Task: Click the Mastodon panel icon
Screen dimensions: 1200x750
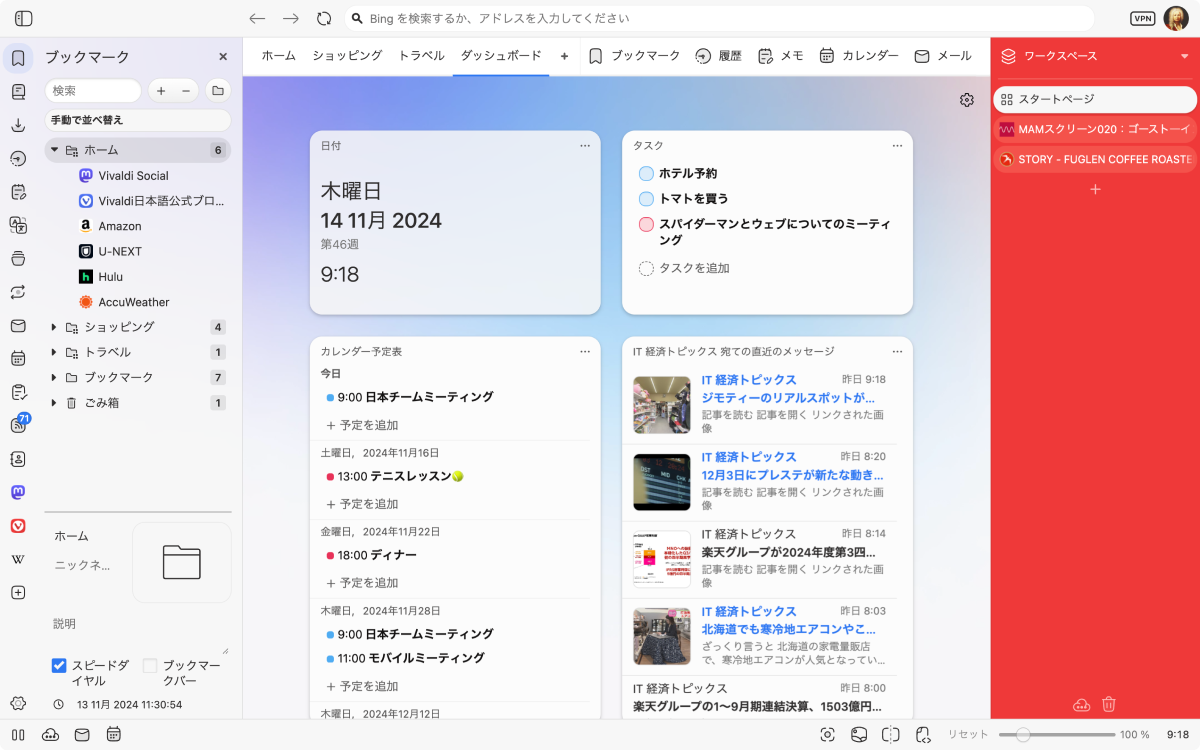Action: 18,492
